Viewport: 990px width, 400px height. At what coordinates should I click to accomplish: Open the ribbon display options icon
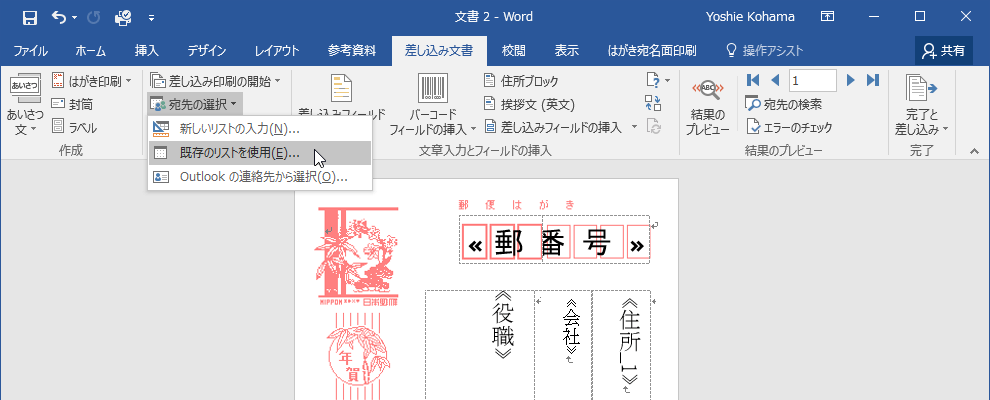pyautogui.click(x=826, y=17)
